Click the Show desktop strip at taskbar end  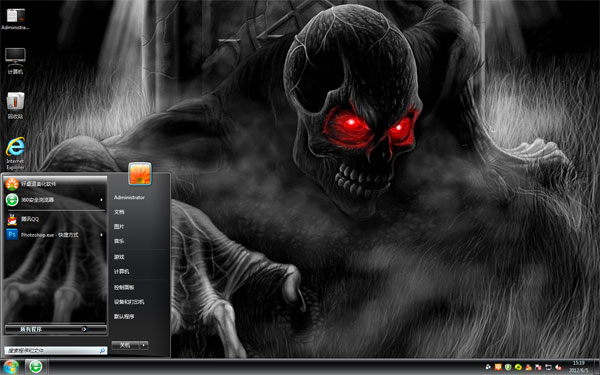click(x=596, y=367)
